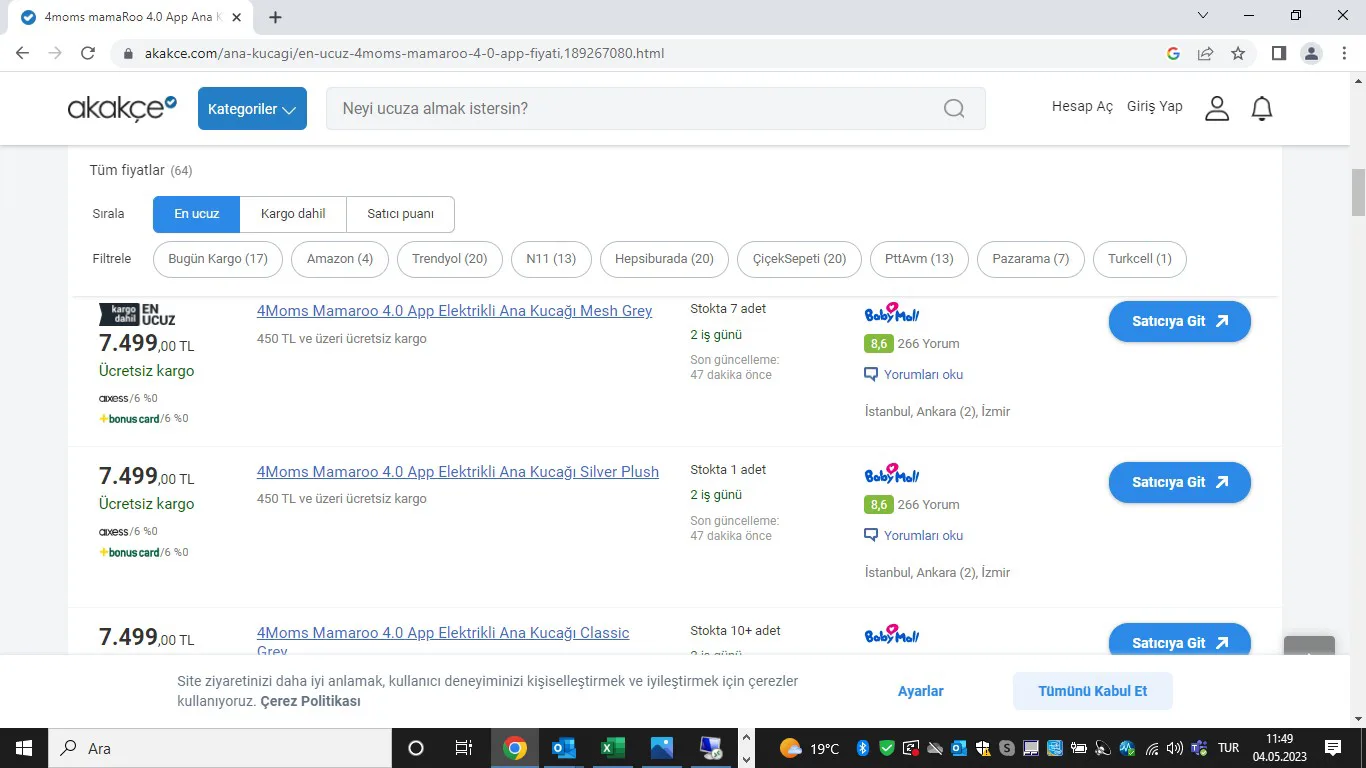Open the notifications bell icon

pos(1262,108)
